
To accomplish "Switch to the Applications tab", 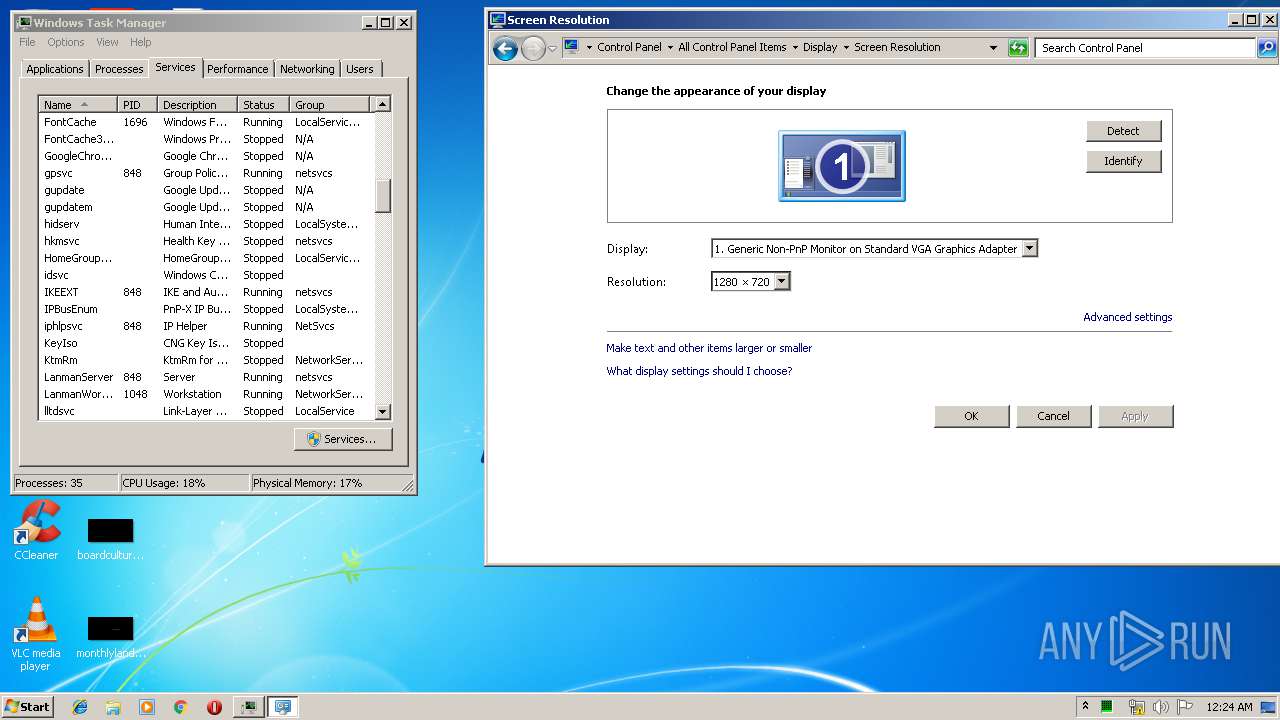I will pyautogui.click(x=54, y=69).
